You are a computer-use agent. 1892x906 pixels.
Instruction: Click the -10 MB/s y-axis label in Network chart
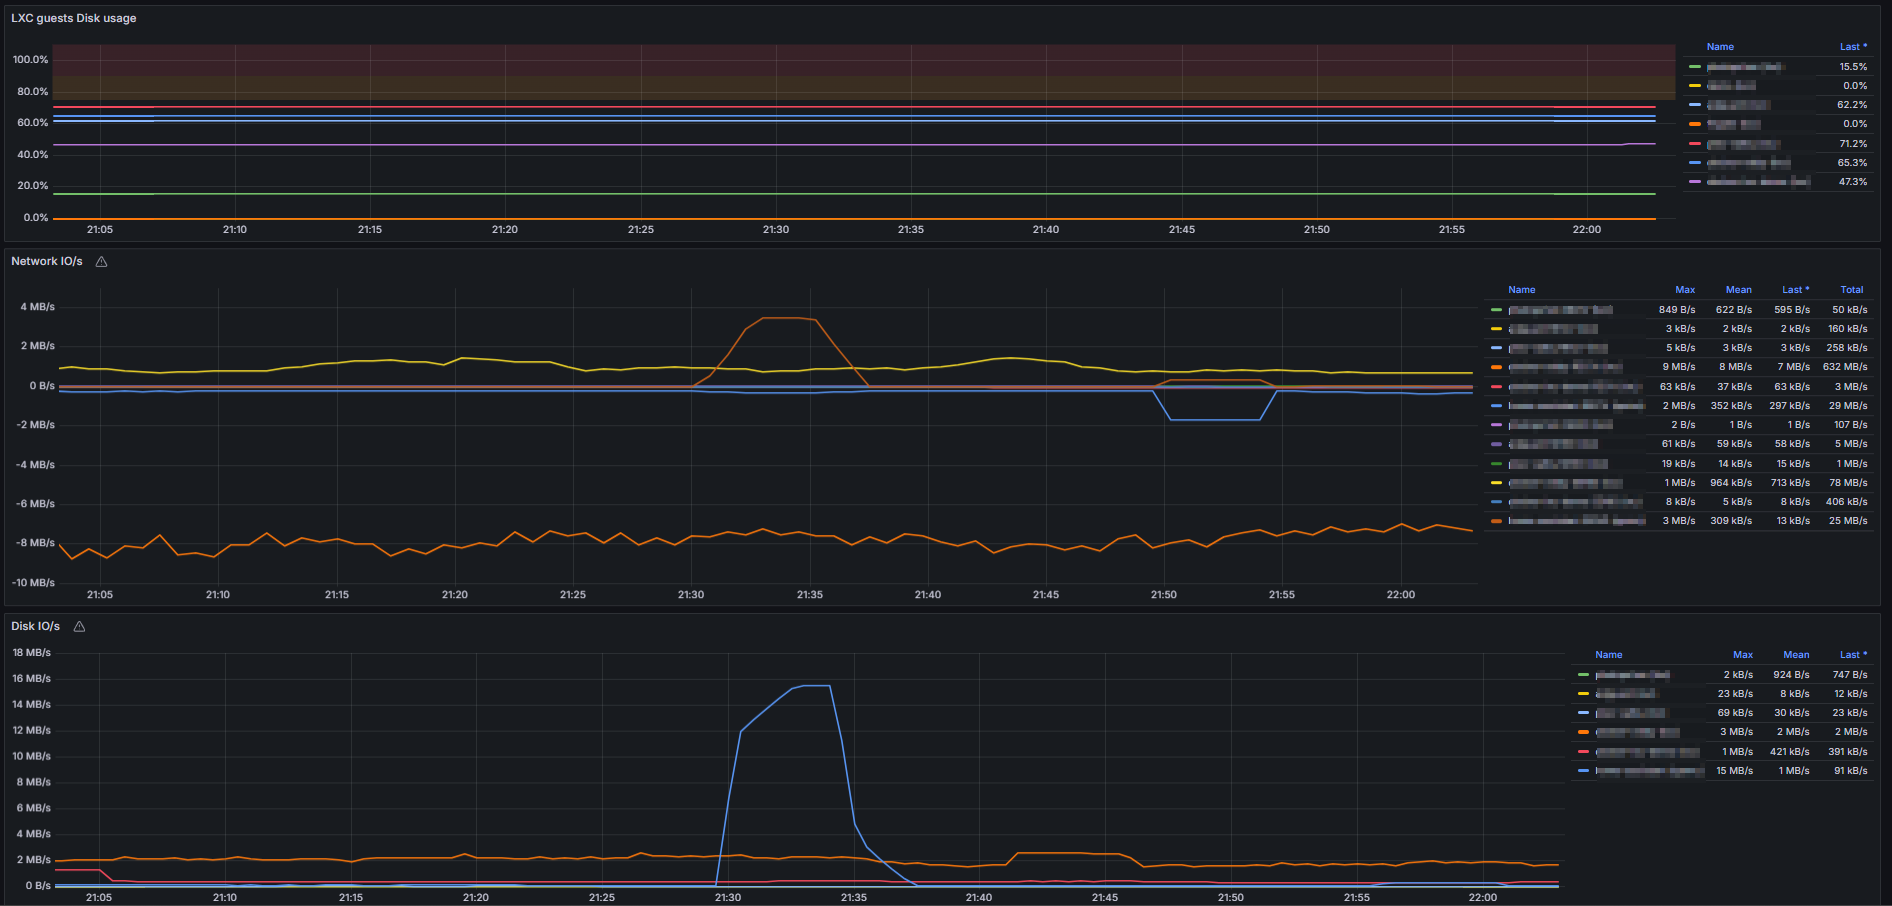[x=33, y=583]
